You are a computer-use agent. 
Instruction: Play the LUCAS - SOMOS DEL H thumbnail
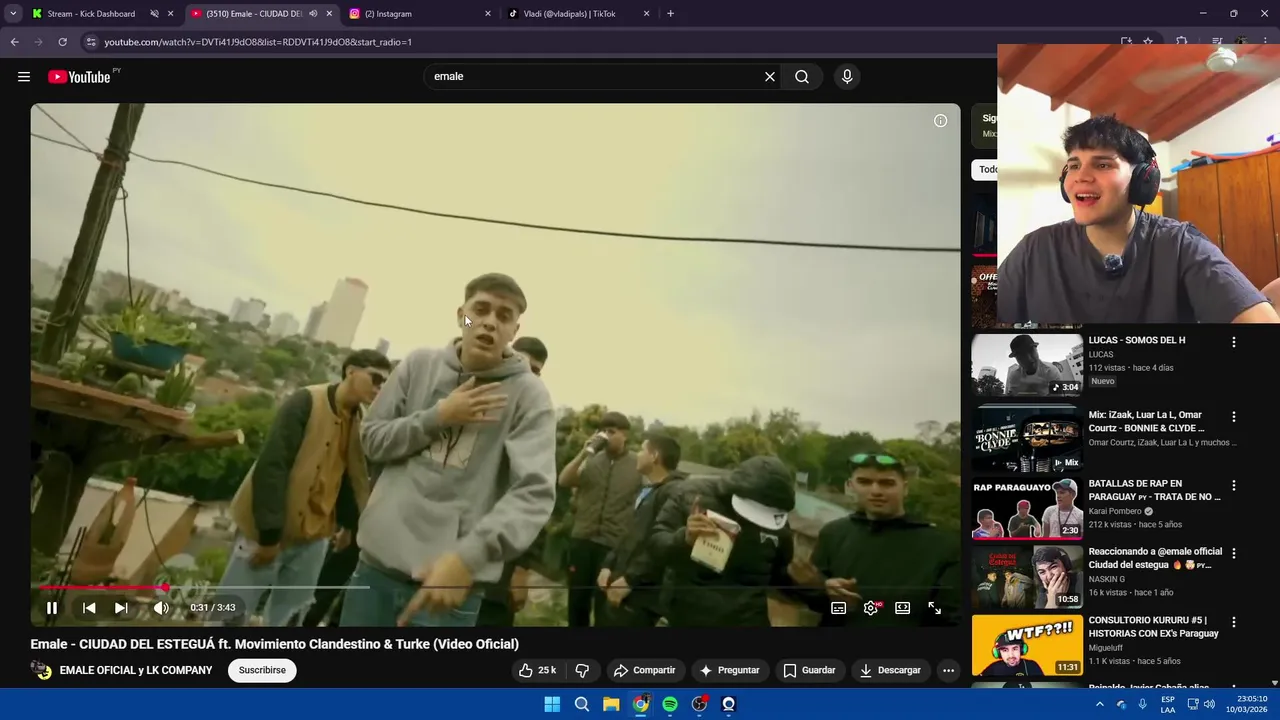click(x=1027, y=365)
